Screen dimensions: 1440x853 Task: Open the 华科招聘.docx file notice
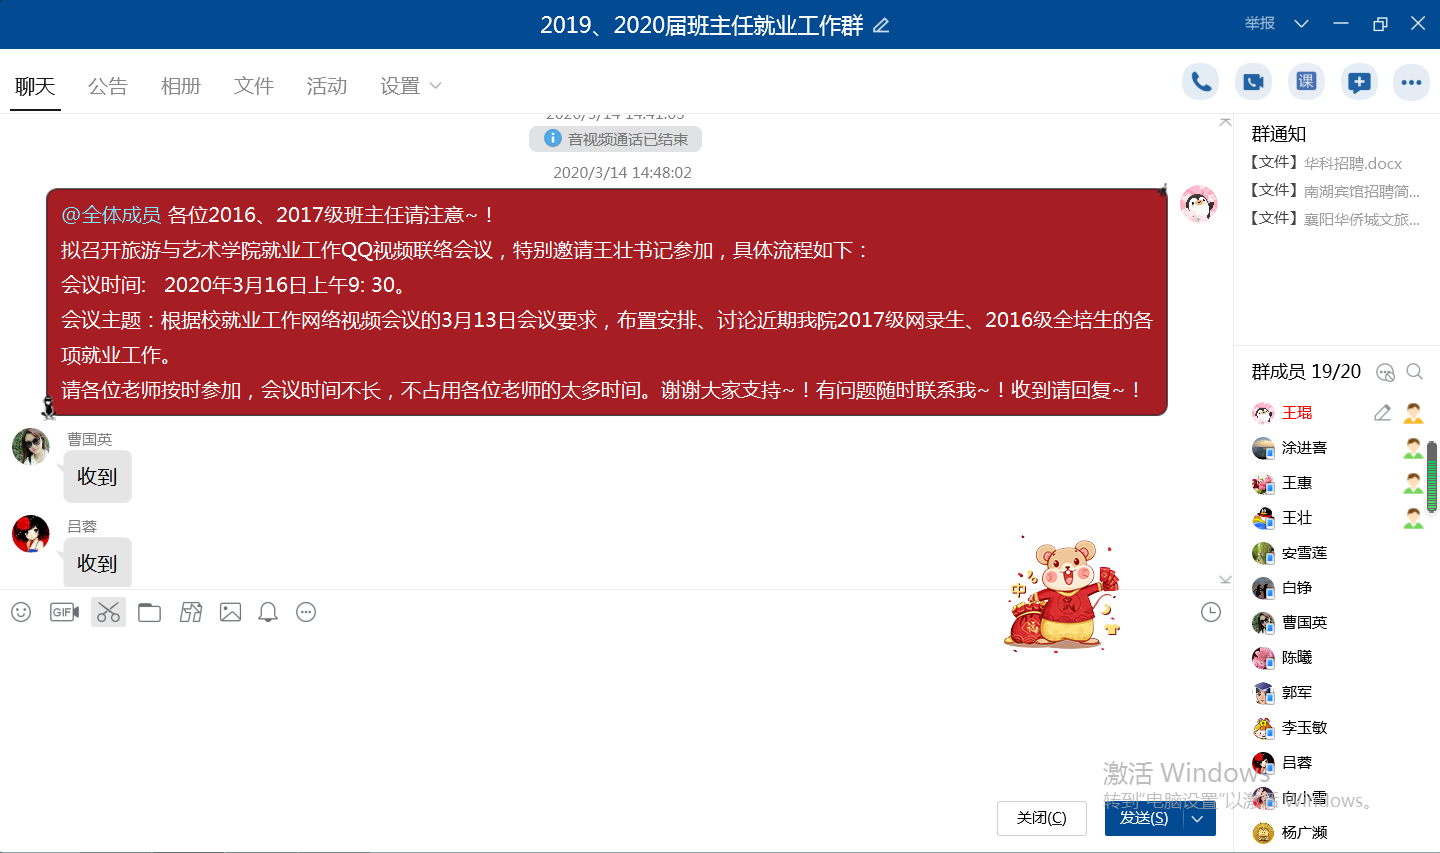[x=1351, y=163]
